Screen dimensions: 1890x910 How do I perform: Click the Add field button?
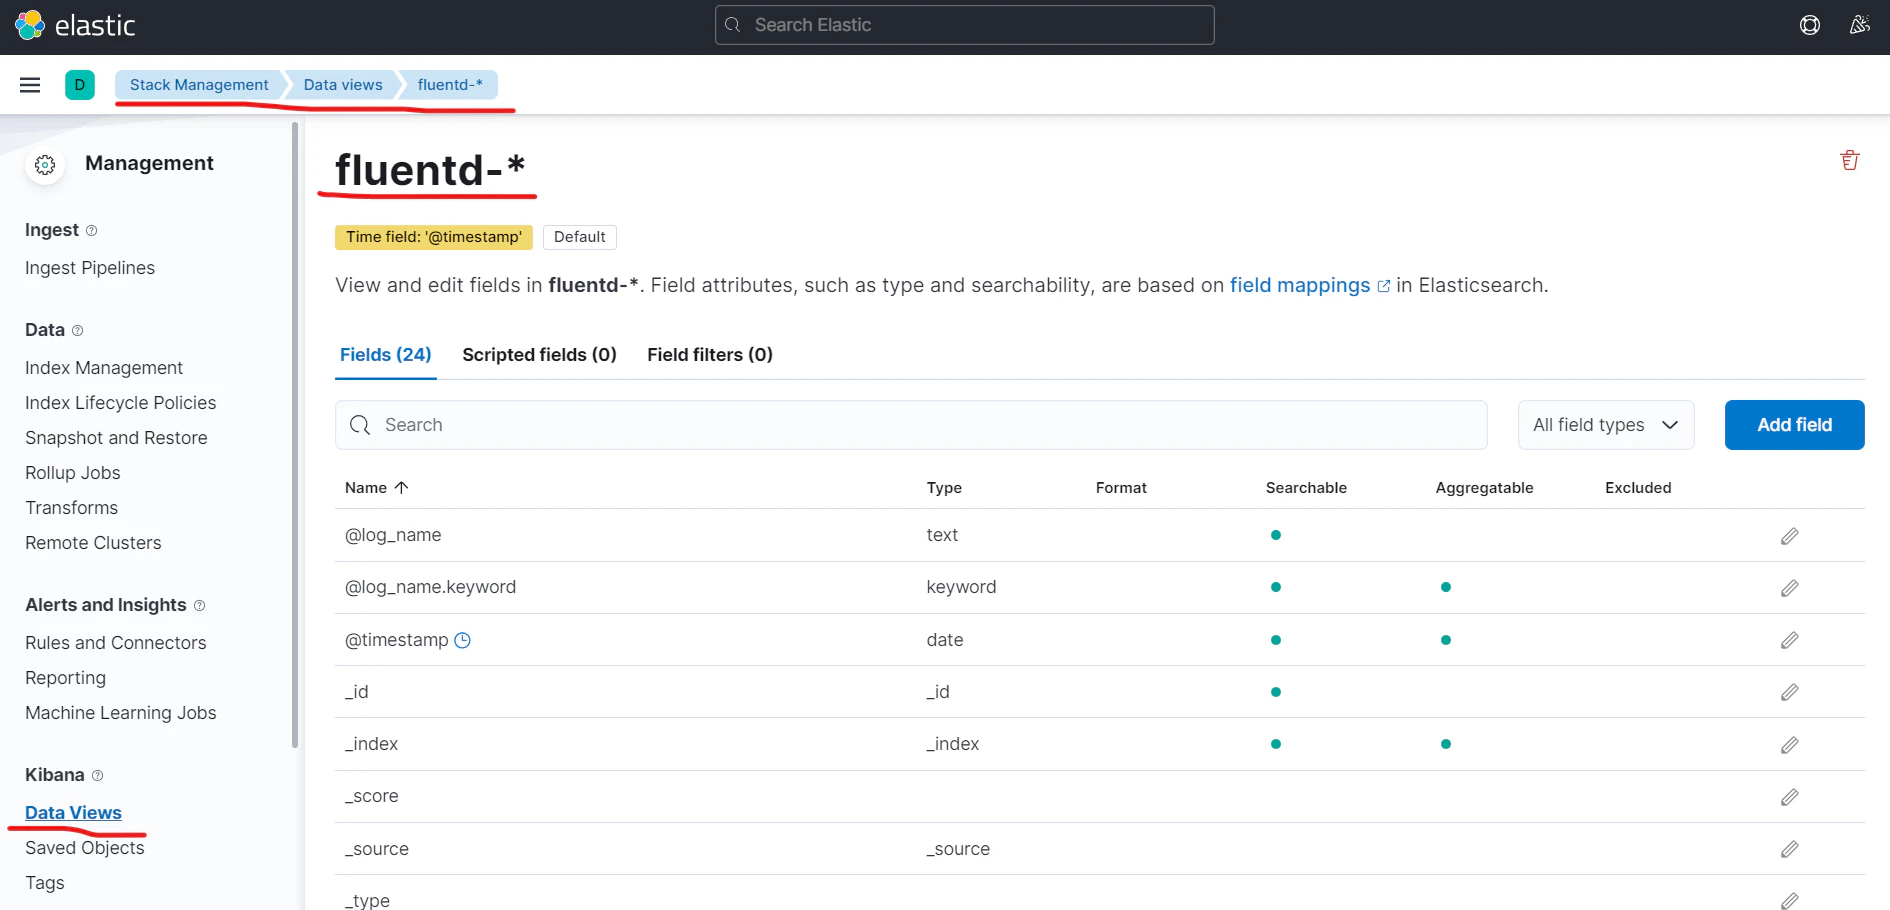[1794, 425]
